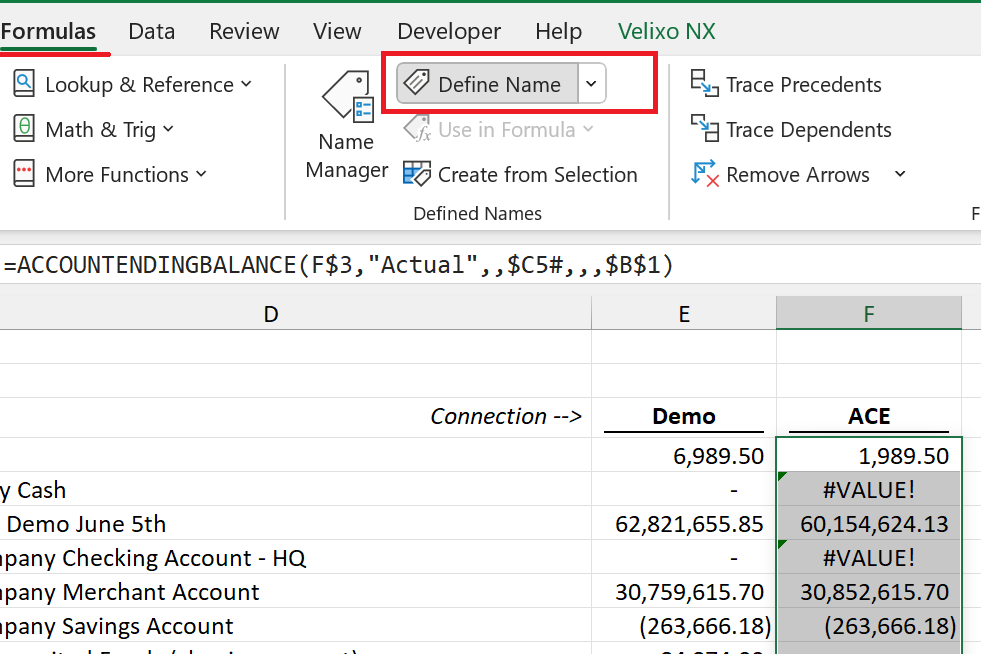The image size is (981, 654).
Task: Select the Connection --> label cell
Action: [295, 417]
